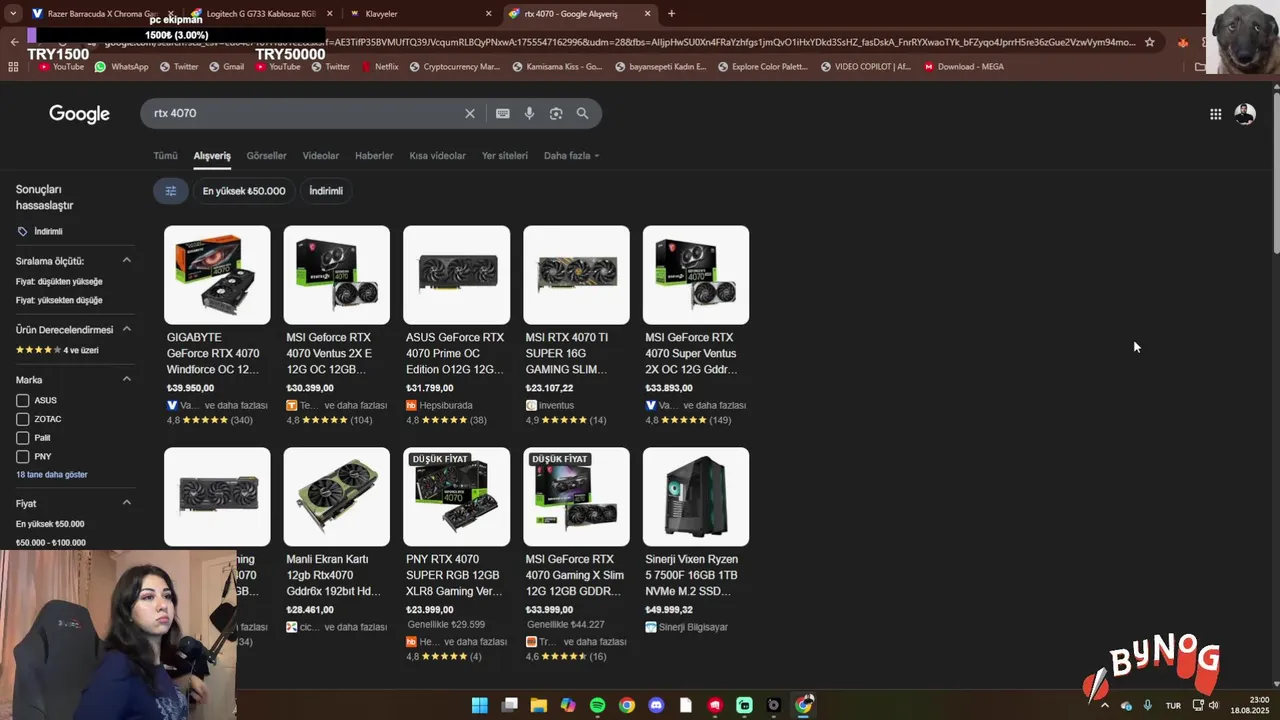Open Discord from the taskbar
The height and width of the screenshot is (720, 1280).
click(656, 705)
